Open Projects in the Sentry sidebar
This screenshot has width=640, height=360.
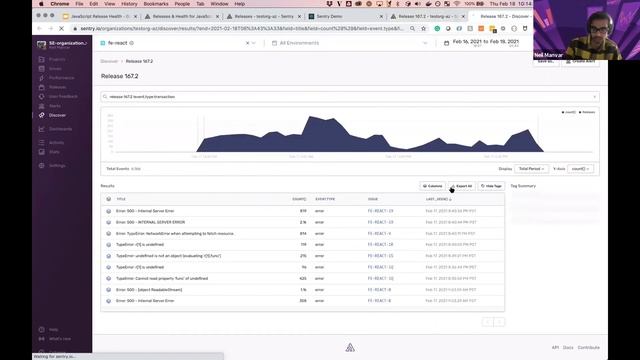(x=57, y=59)
